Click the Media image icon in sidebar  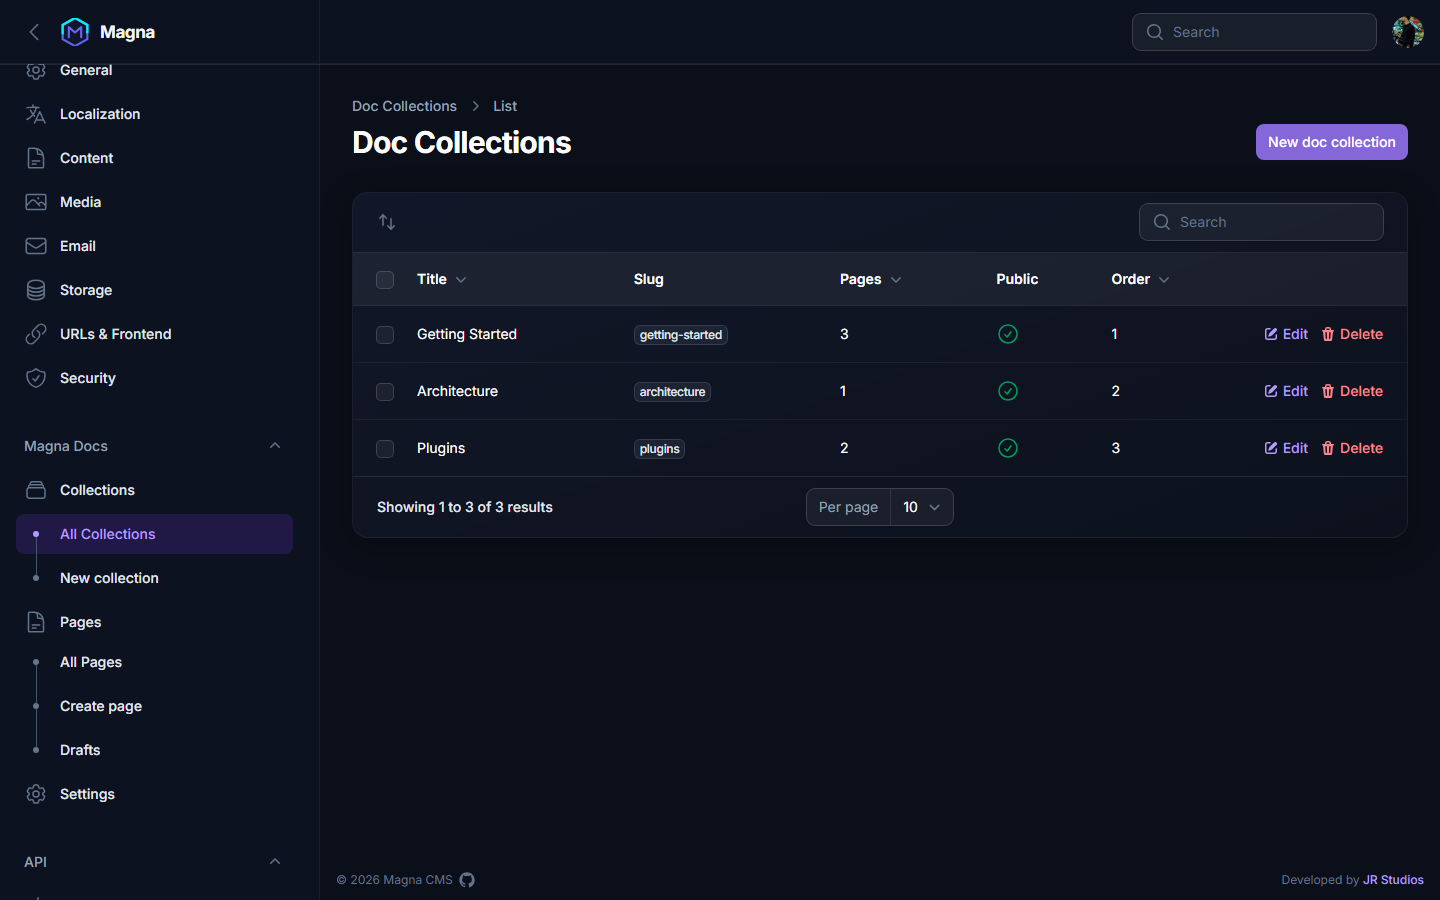[x=36, y=202]
